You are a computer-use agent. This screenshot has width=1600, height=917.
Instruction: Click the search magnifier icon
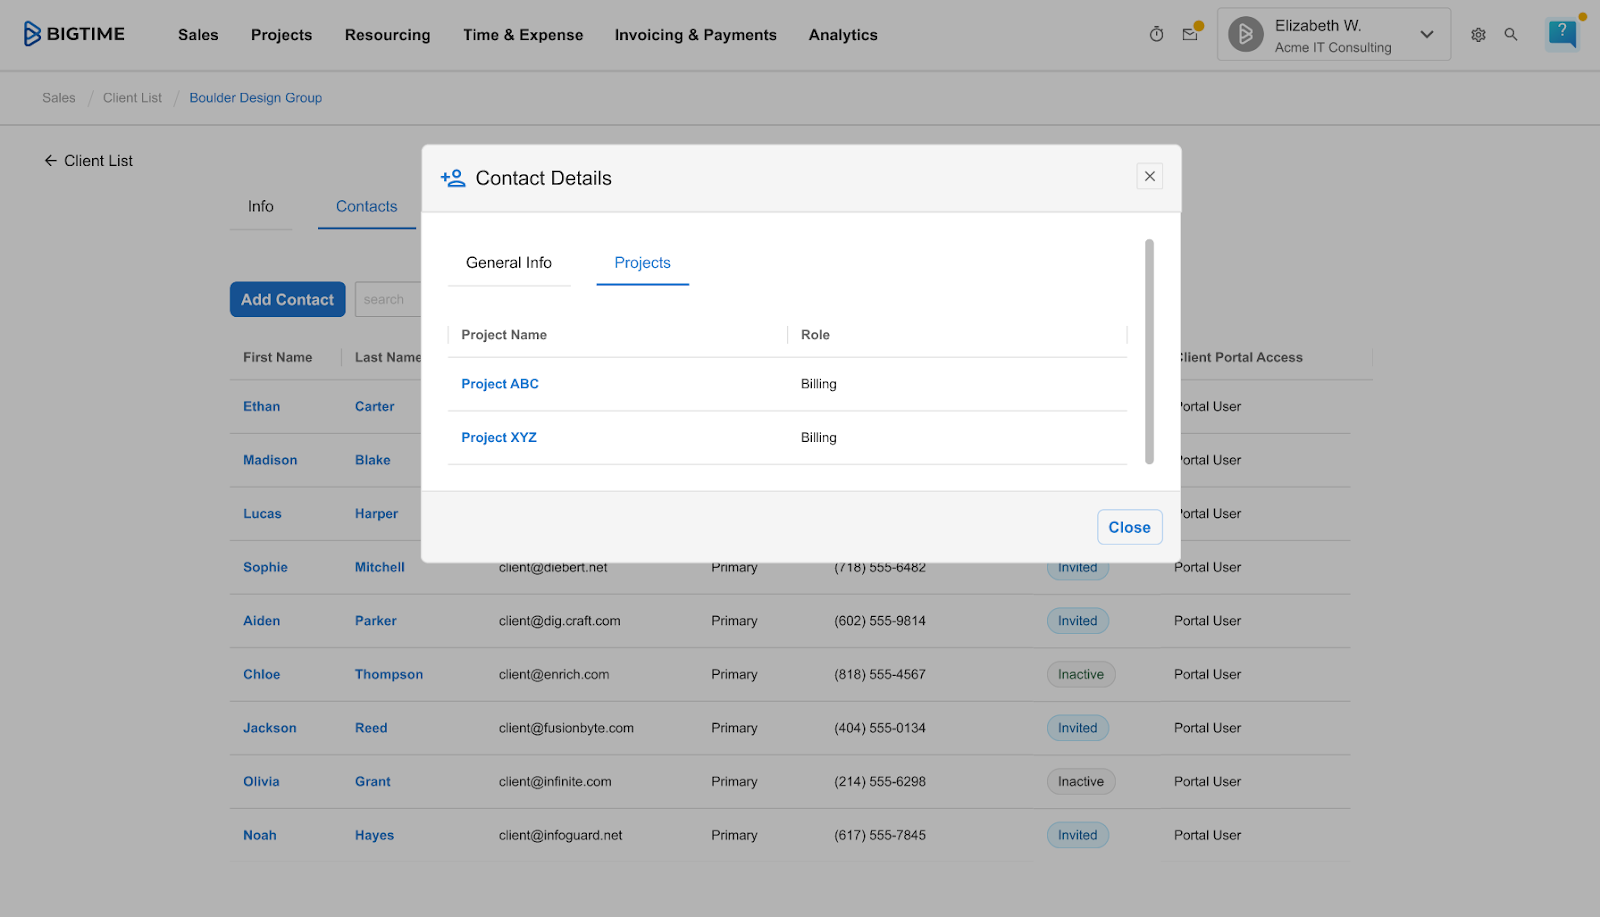[x=1511, y=34]
